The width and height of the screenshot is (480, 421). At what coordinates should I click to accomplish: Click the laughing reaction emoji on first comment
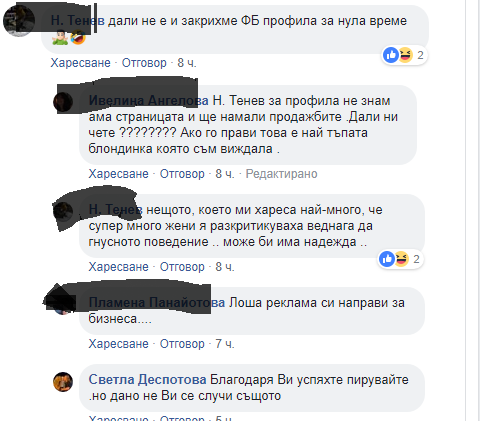pos(405,55)
